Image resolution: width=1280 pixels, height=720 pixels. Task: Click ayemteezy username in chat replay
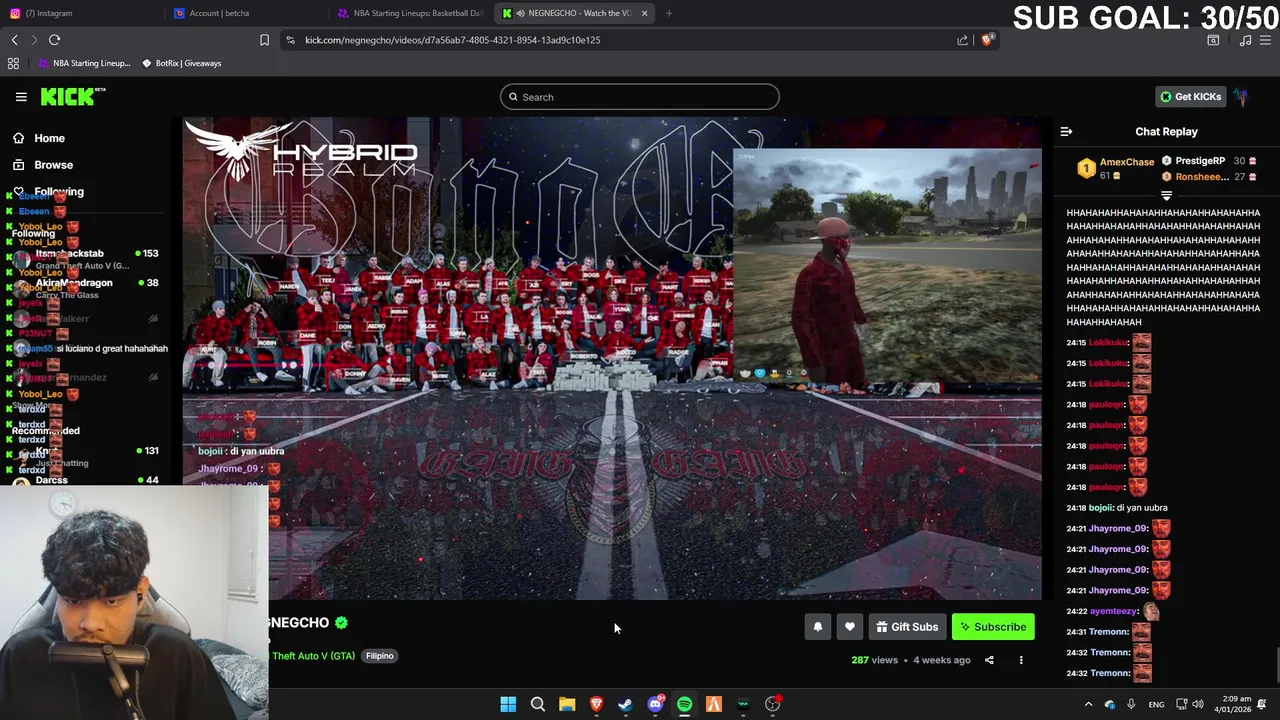[x=1113, y=611]
